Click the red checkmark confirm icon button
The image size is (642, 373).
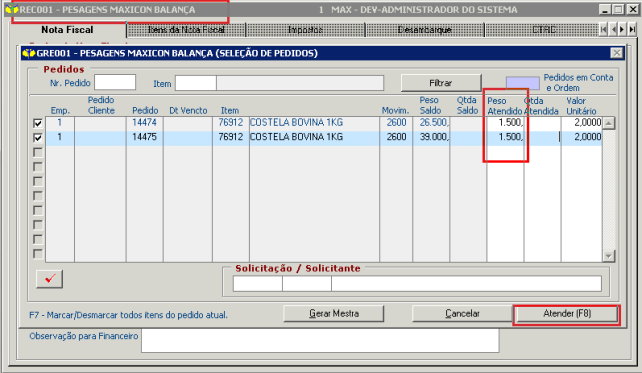click(49, 279)
